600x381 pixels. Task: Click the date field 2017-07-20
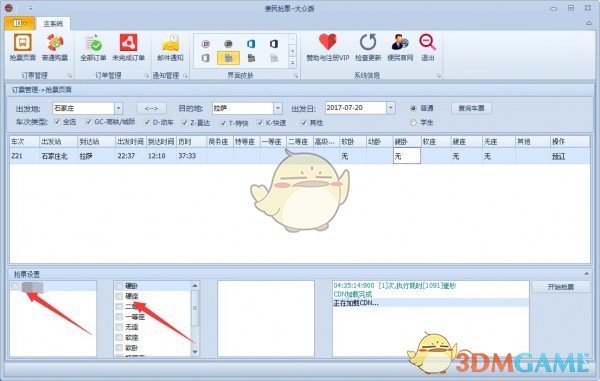[x=356, y=108]
